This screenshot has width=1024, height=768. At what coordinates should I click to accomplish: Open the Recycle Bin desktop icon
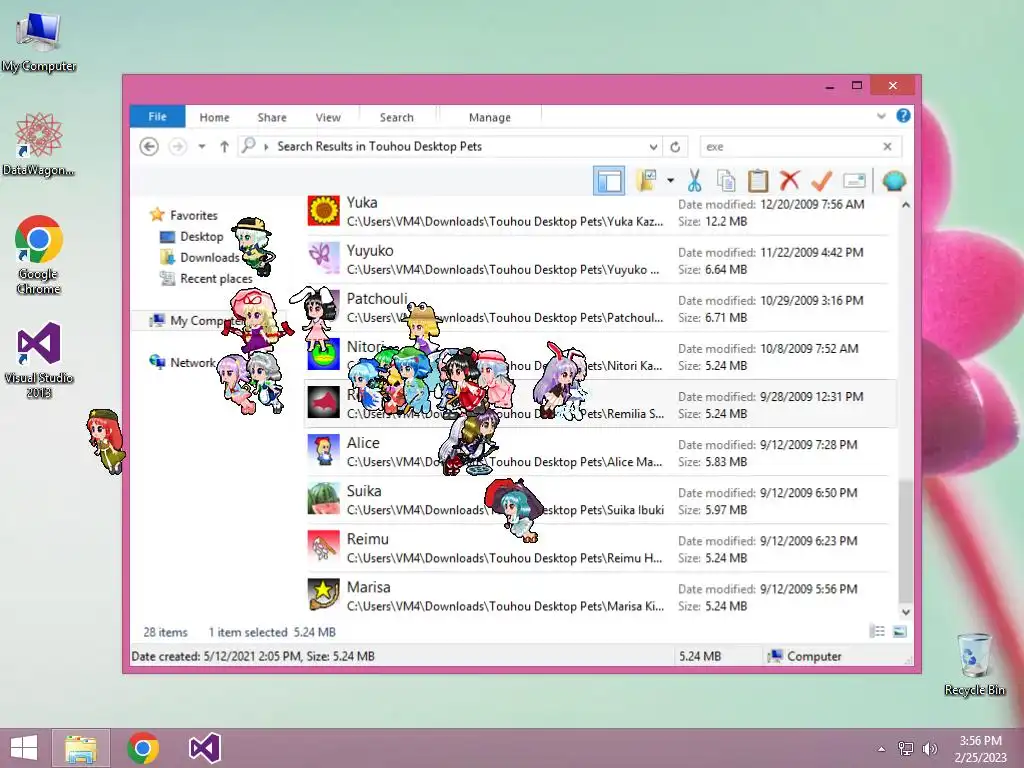point(974,664)
